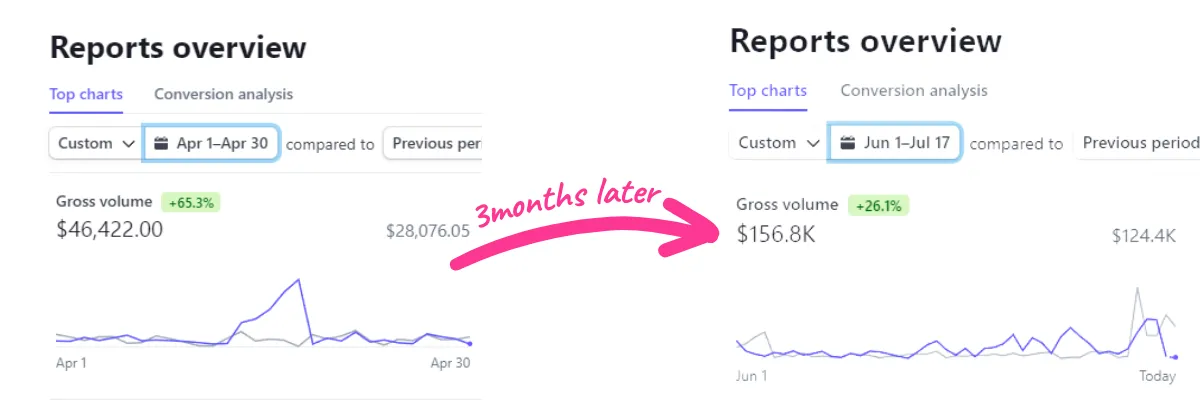Click the Today end point on right chart
This screenshot has width=1200, height=400.
click(1175, 357)
